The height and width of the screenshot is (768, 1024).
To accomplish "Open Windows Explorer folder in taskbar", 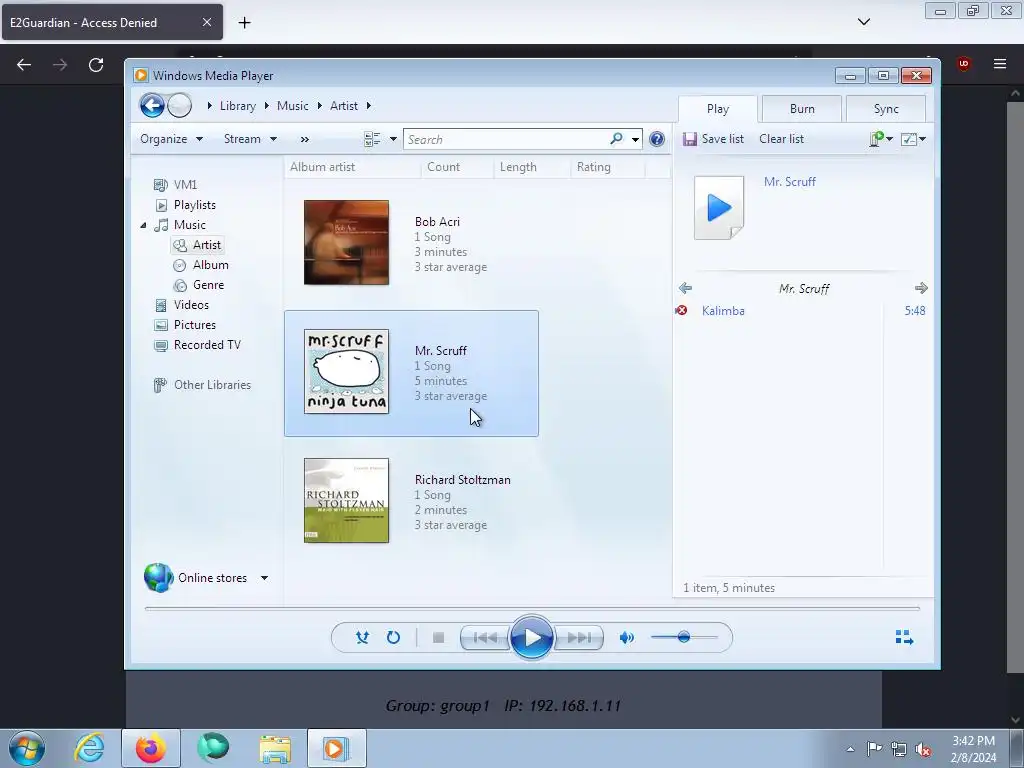I will (x=275, y=748).
